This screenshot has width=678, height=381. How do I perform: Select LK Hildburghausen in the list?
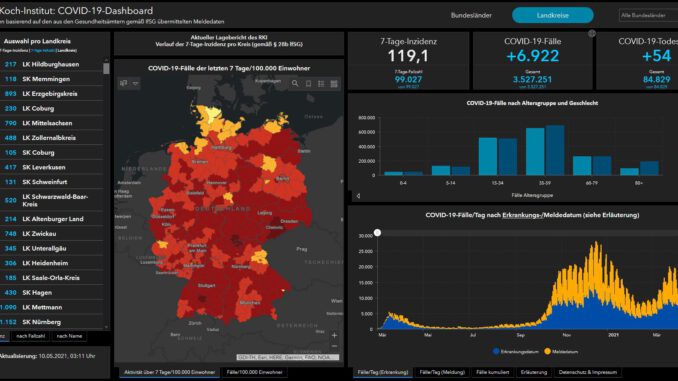point(51,64)
